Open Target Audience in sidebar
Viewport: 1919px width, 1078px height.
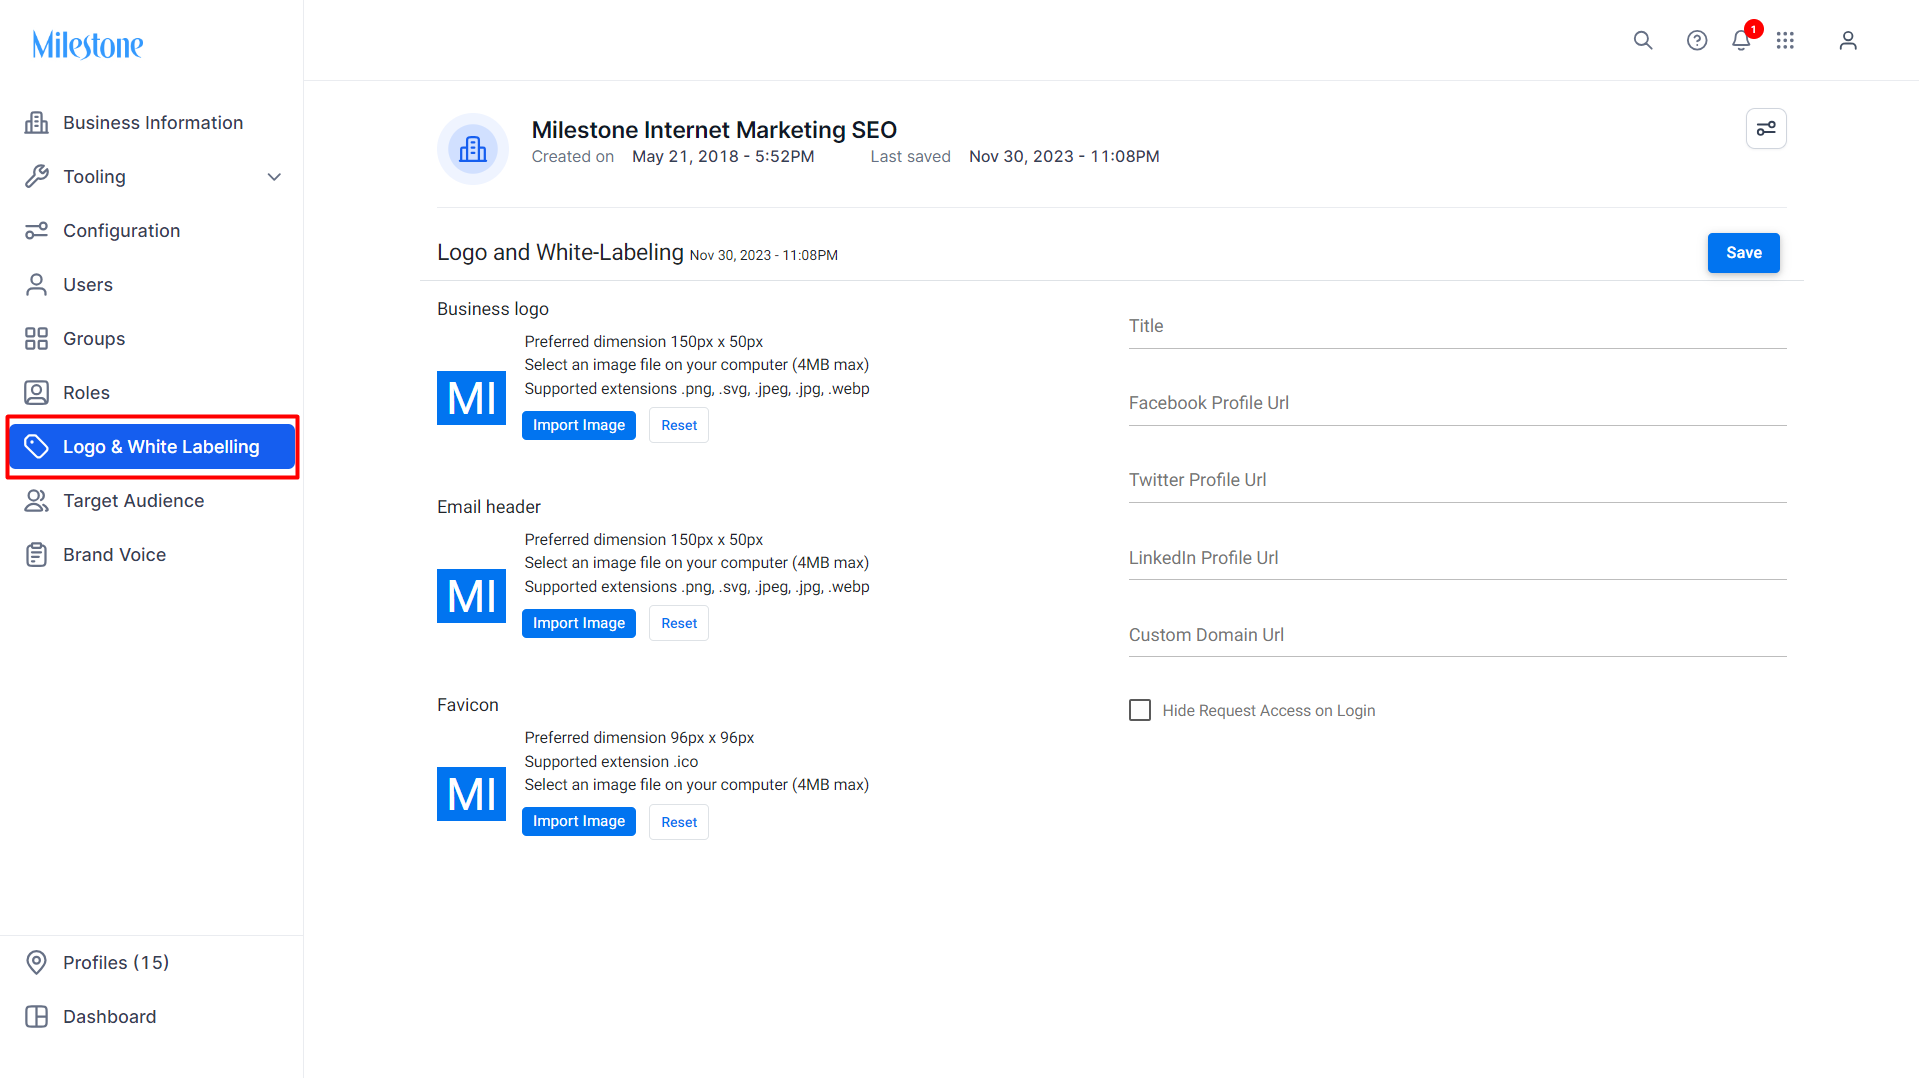(152, 501)
